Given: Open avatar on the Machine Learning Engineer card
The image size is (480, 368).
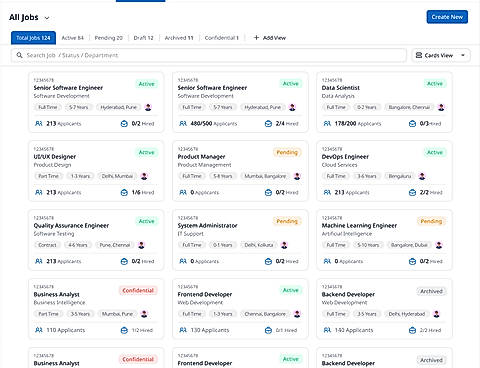Looking at the screenshot, I should [x=439, y=245].
